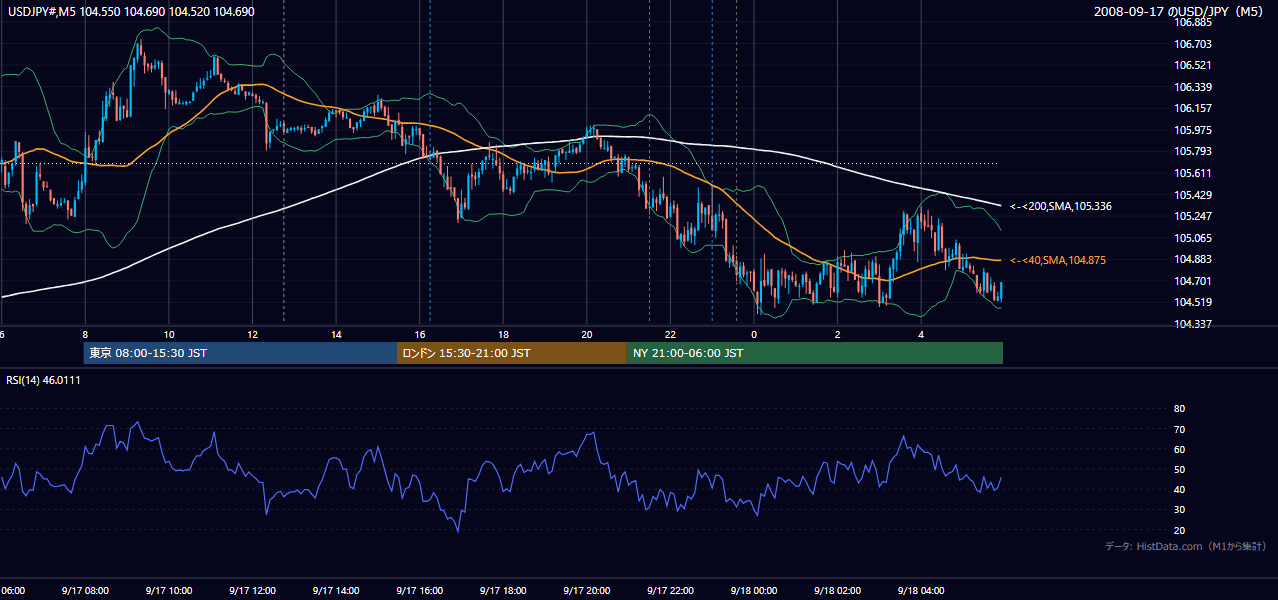Click the 9/17 16:00 bottom time label

(x=419, y=591)
